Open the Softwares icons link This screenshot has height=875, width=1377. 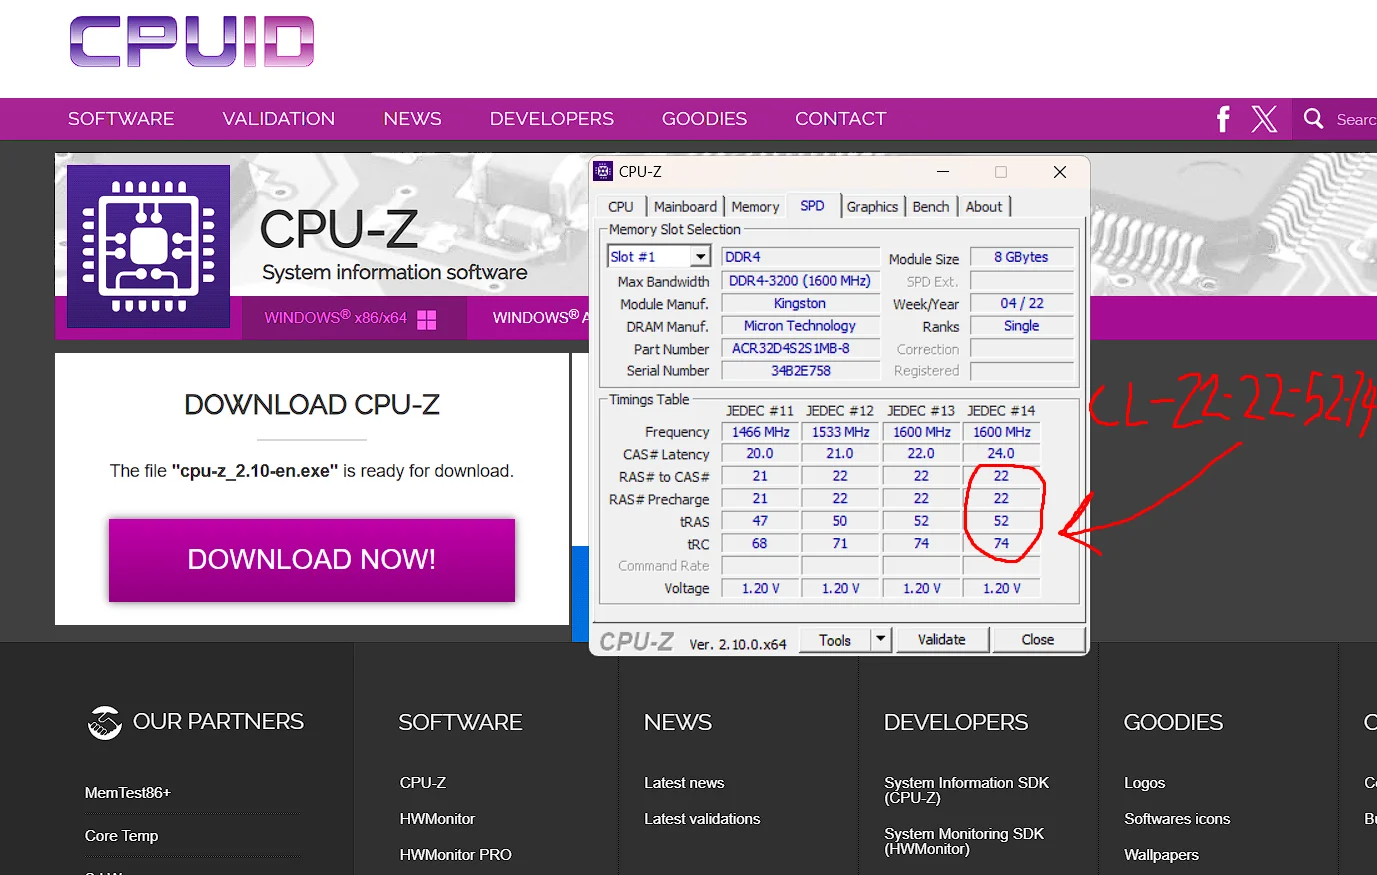1177,819
